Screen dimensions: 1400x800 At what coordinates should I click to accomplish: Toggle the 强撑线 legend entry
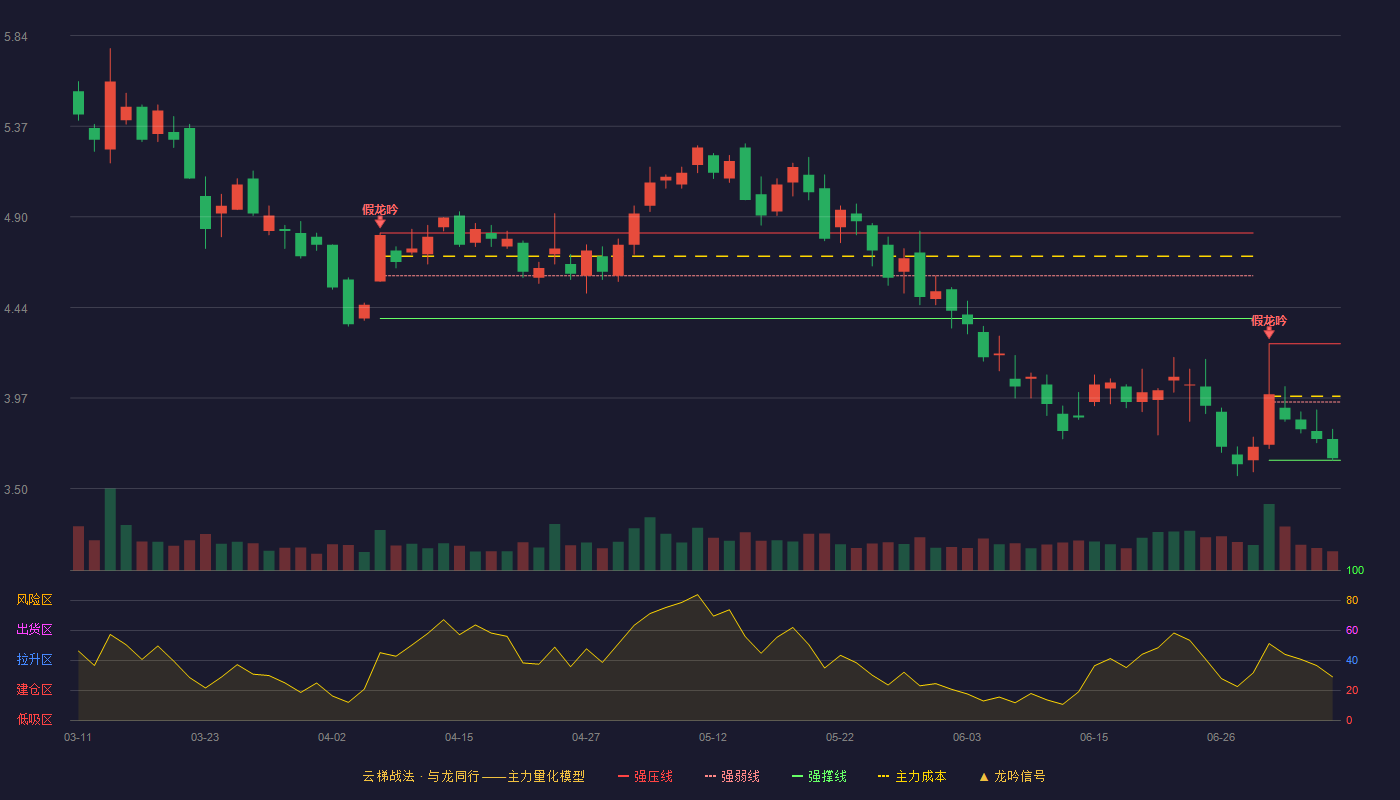pyautogui.click(x=819, y=776)
